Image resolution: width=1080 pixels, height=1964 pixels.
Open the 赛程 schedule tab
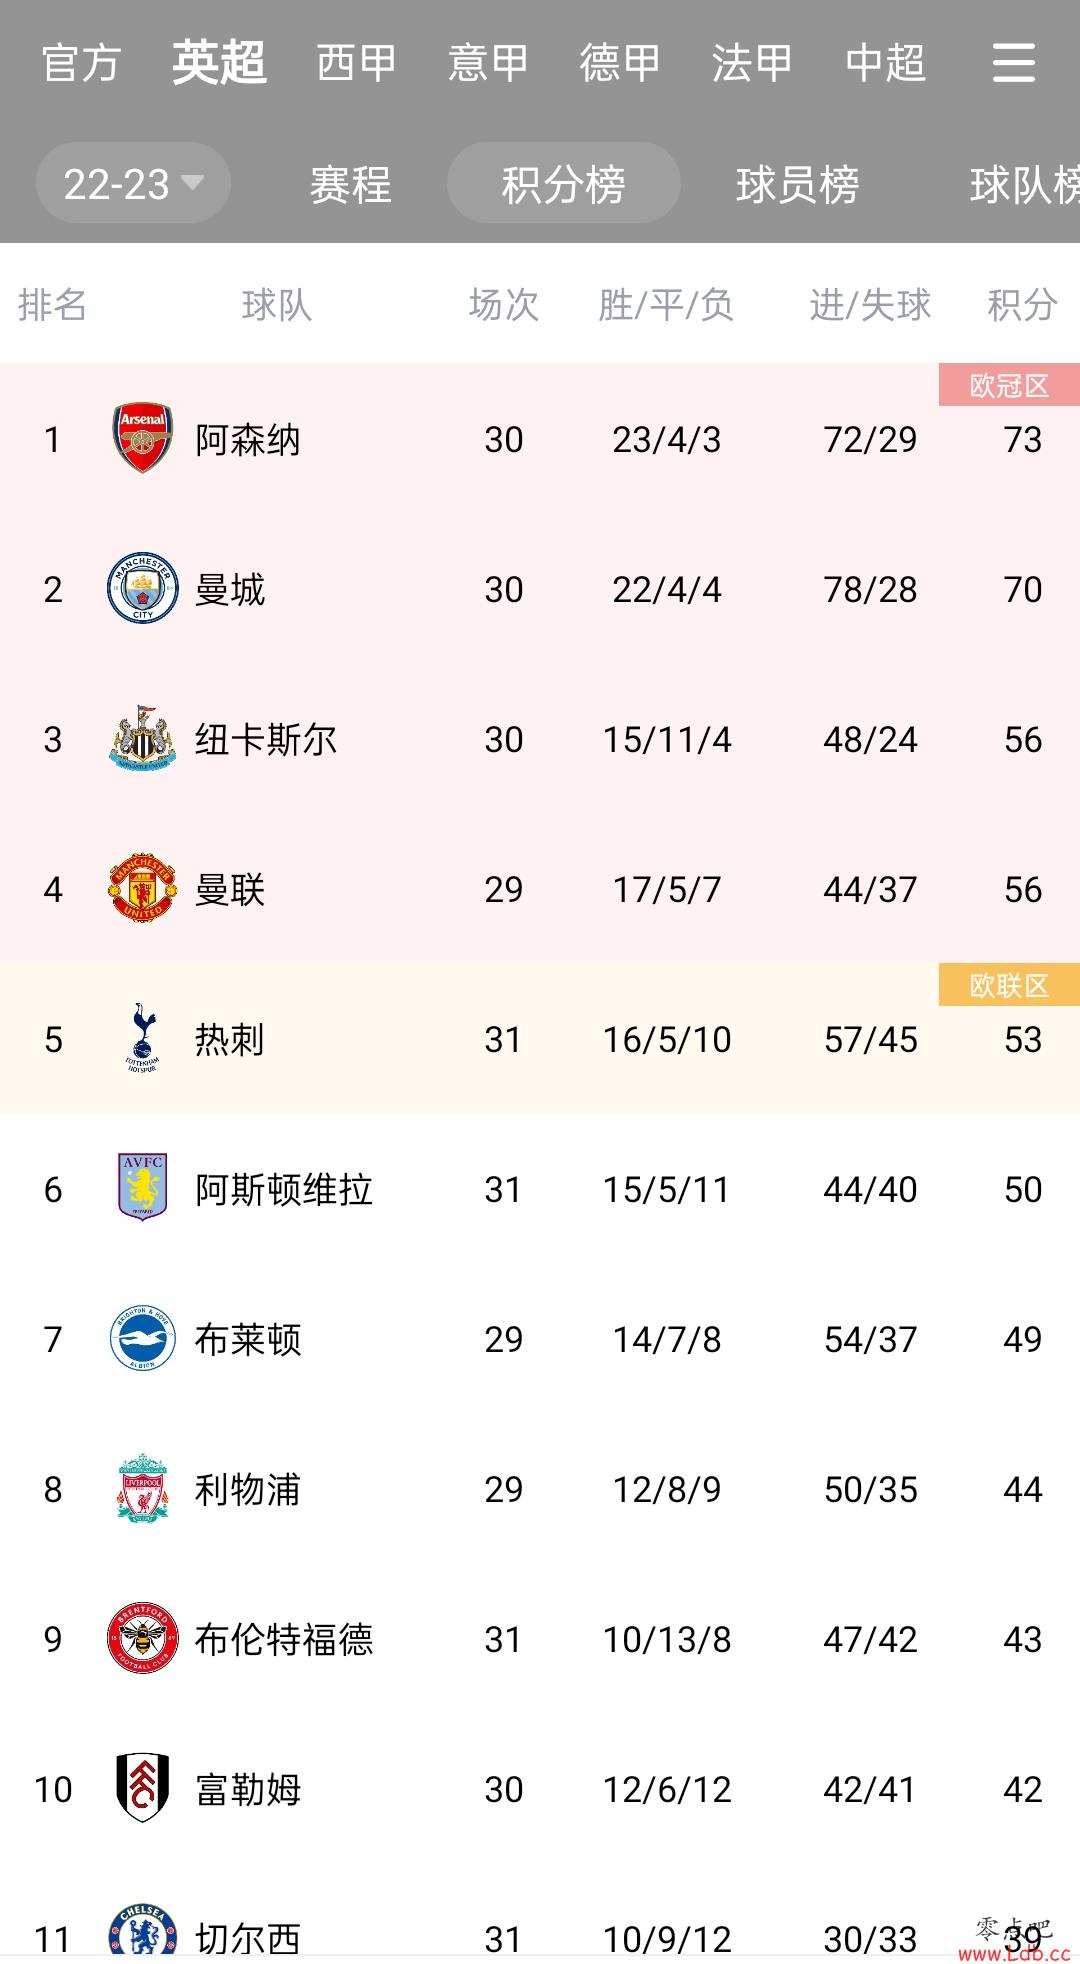(350, 184)
